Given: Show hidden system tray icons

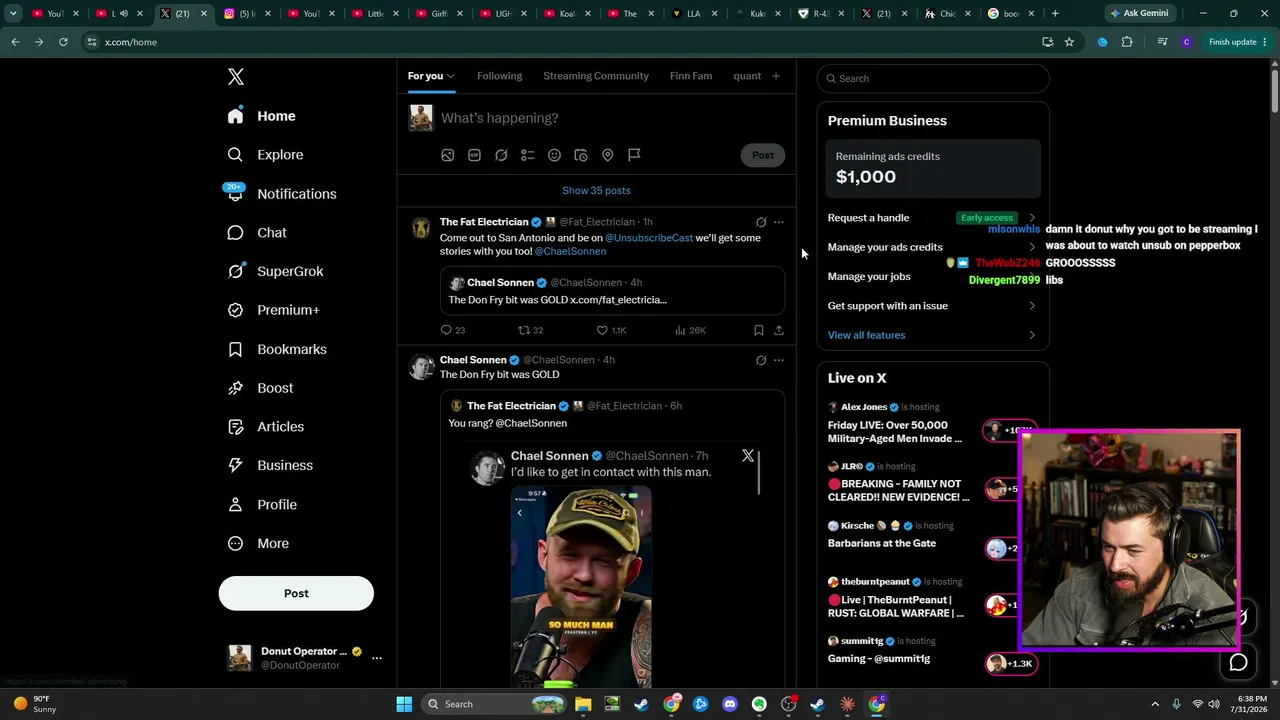Looking at the screenshot, I should pos(1155,704).
